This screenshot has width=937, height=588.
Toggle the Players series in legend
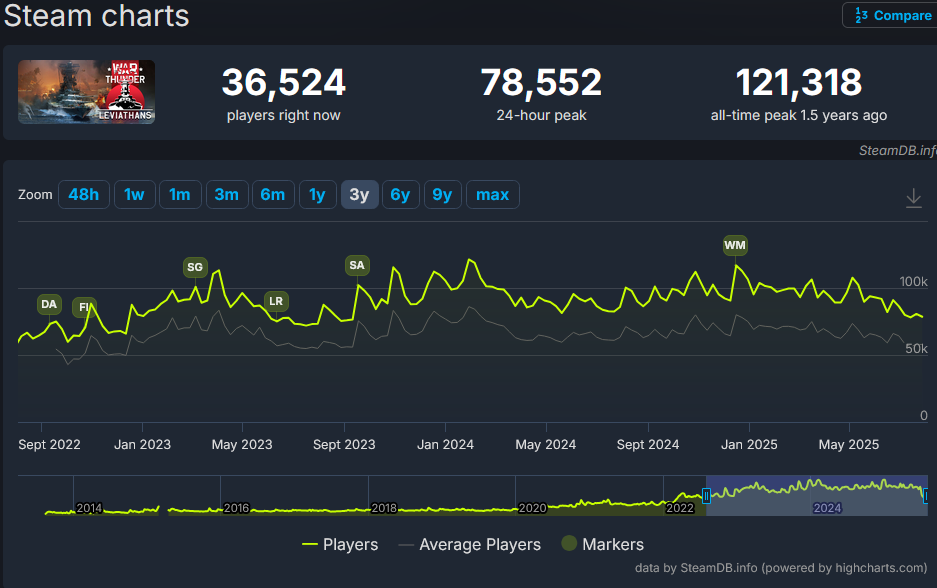340,544
